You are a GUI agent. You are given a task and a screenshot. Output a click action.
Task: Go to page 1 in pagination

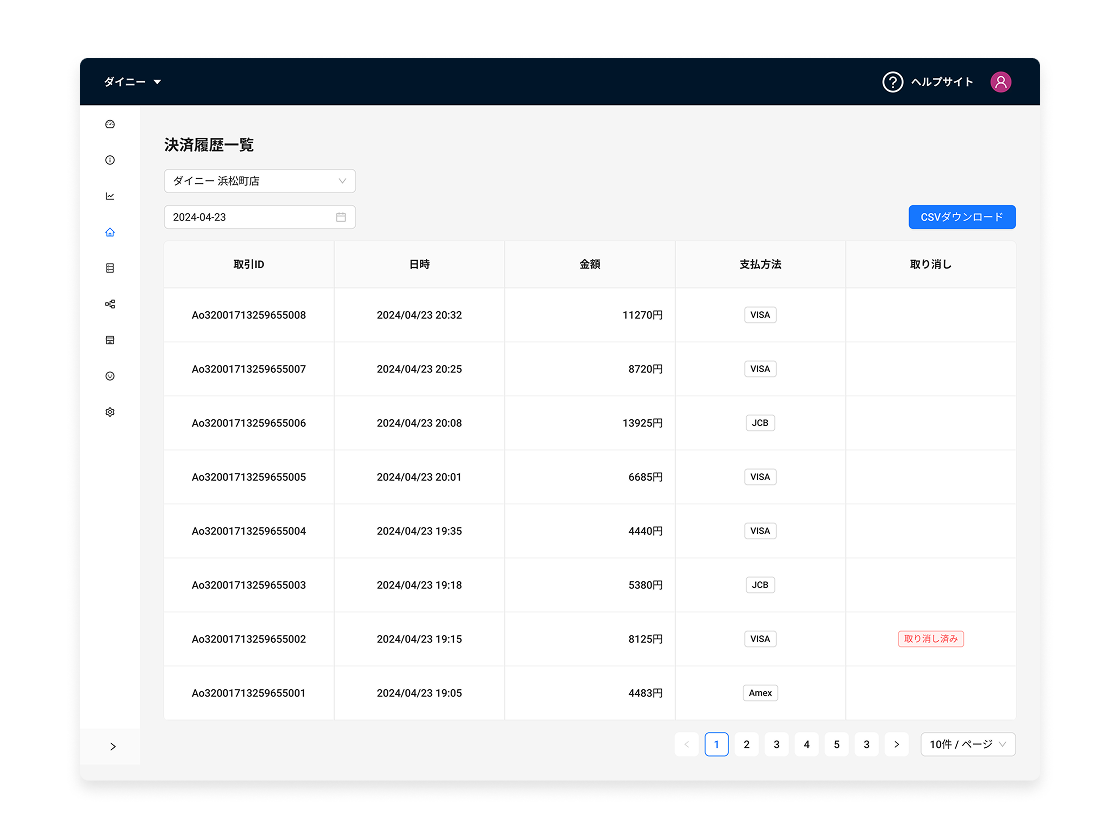coord(716,744)
